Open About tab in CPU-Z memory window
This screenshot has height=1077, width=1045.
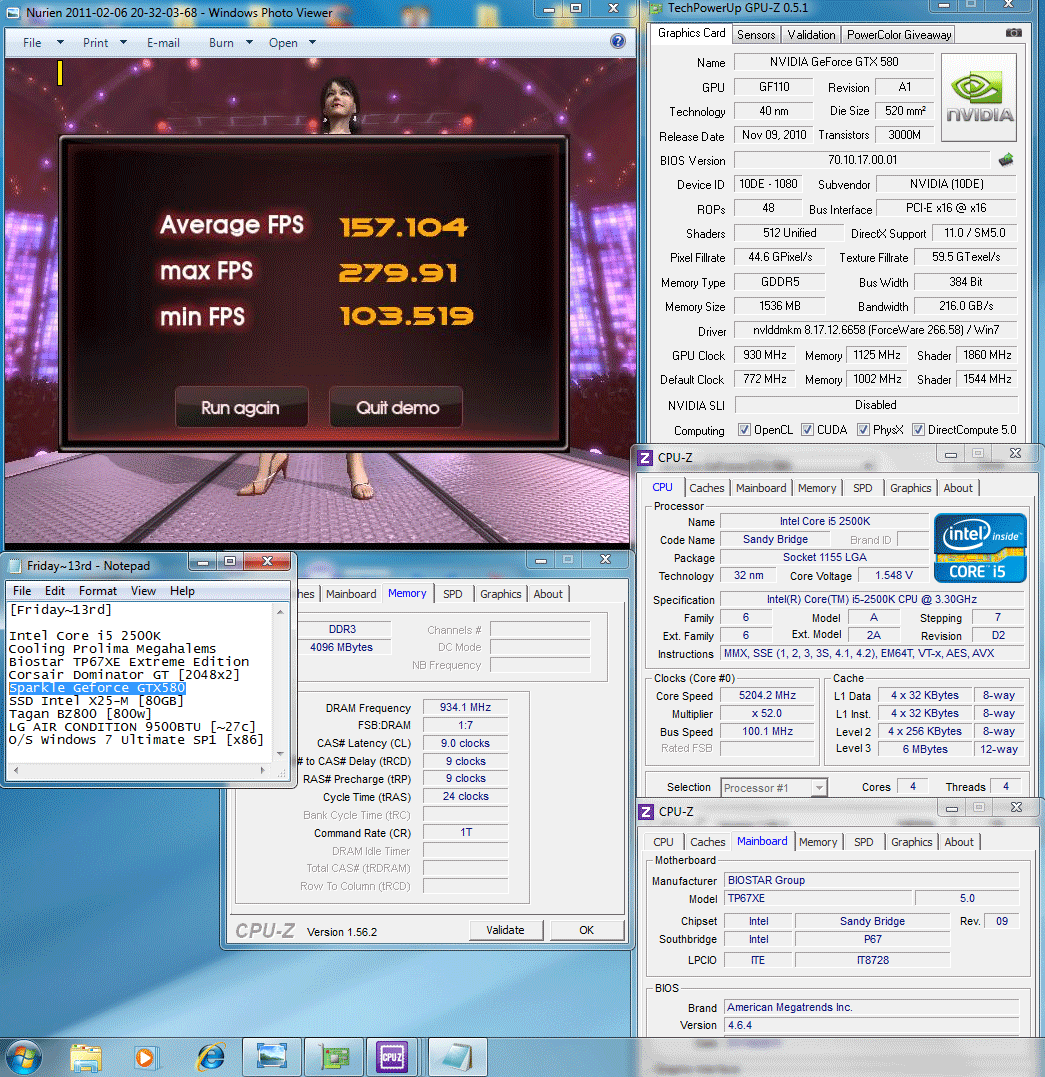pos(548,594)
